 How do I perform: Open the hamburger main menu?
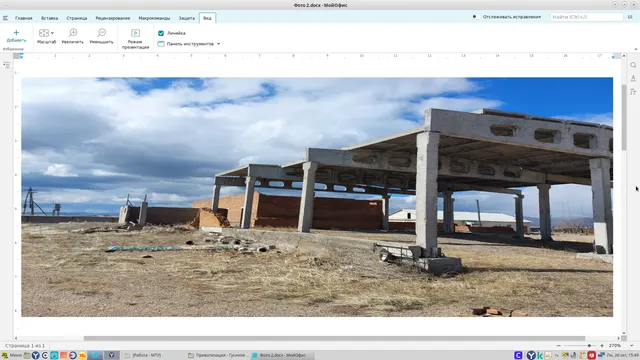(5, 18)
